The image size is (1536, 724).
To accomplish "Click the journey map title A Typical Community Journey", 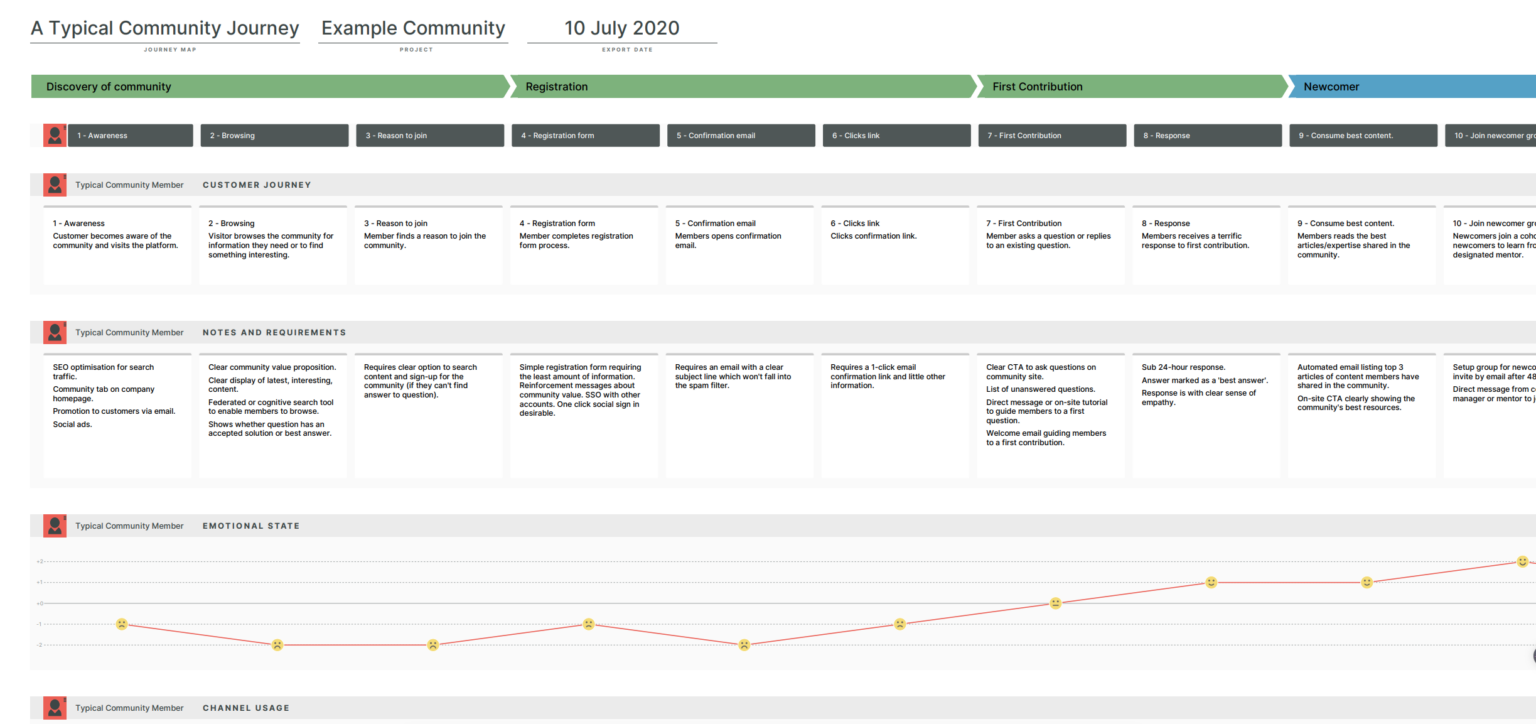I will coord(165,28).
